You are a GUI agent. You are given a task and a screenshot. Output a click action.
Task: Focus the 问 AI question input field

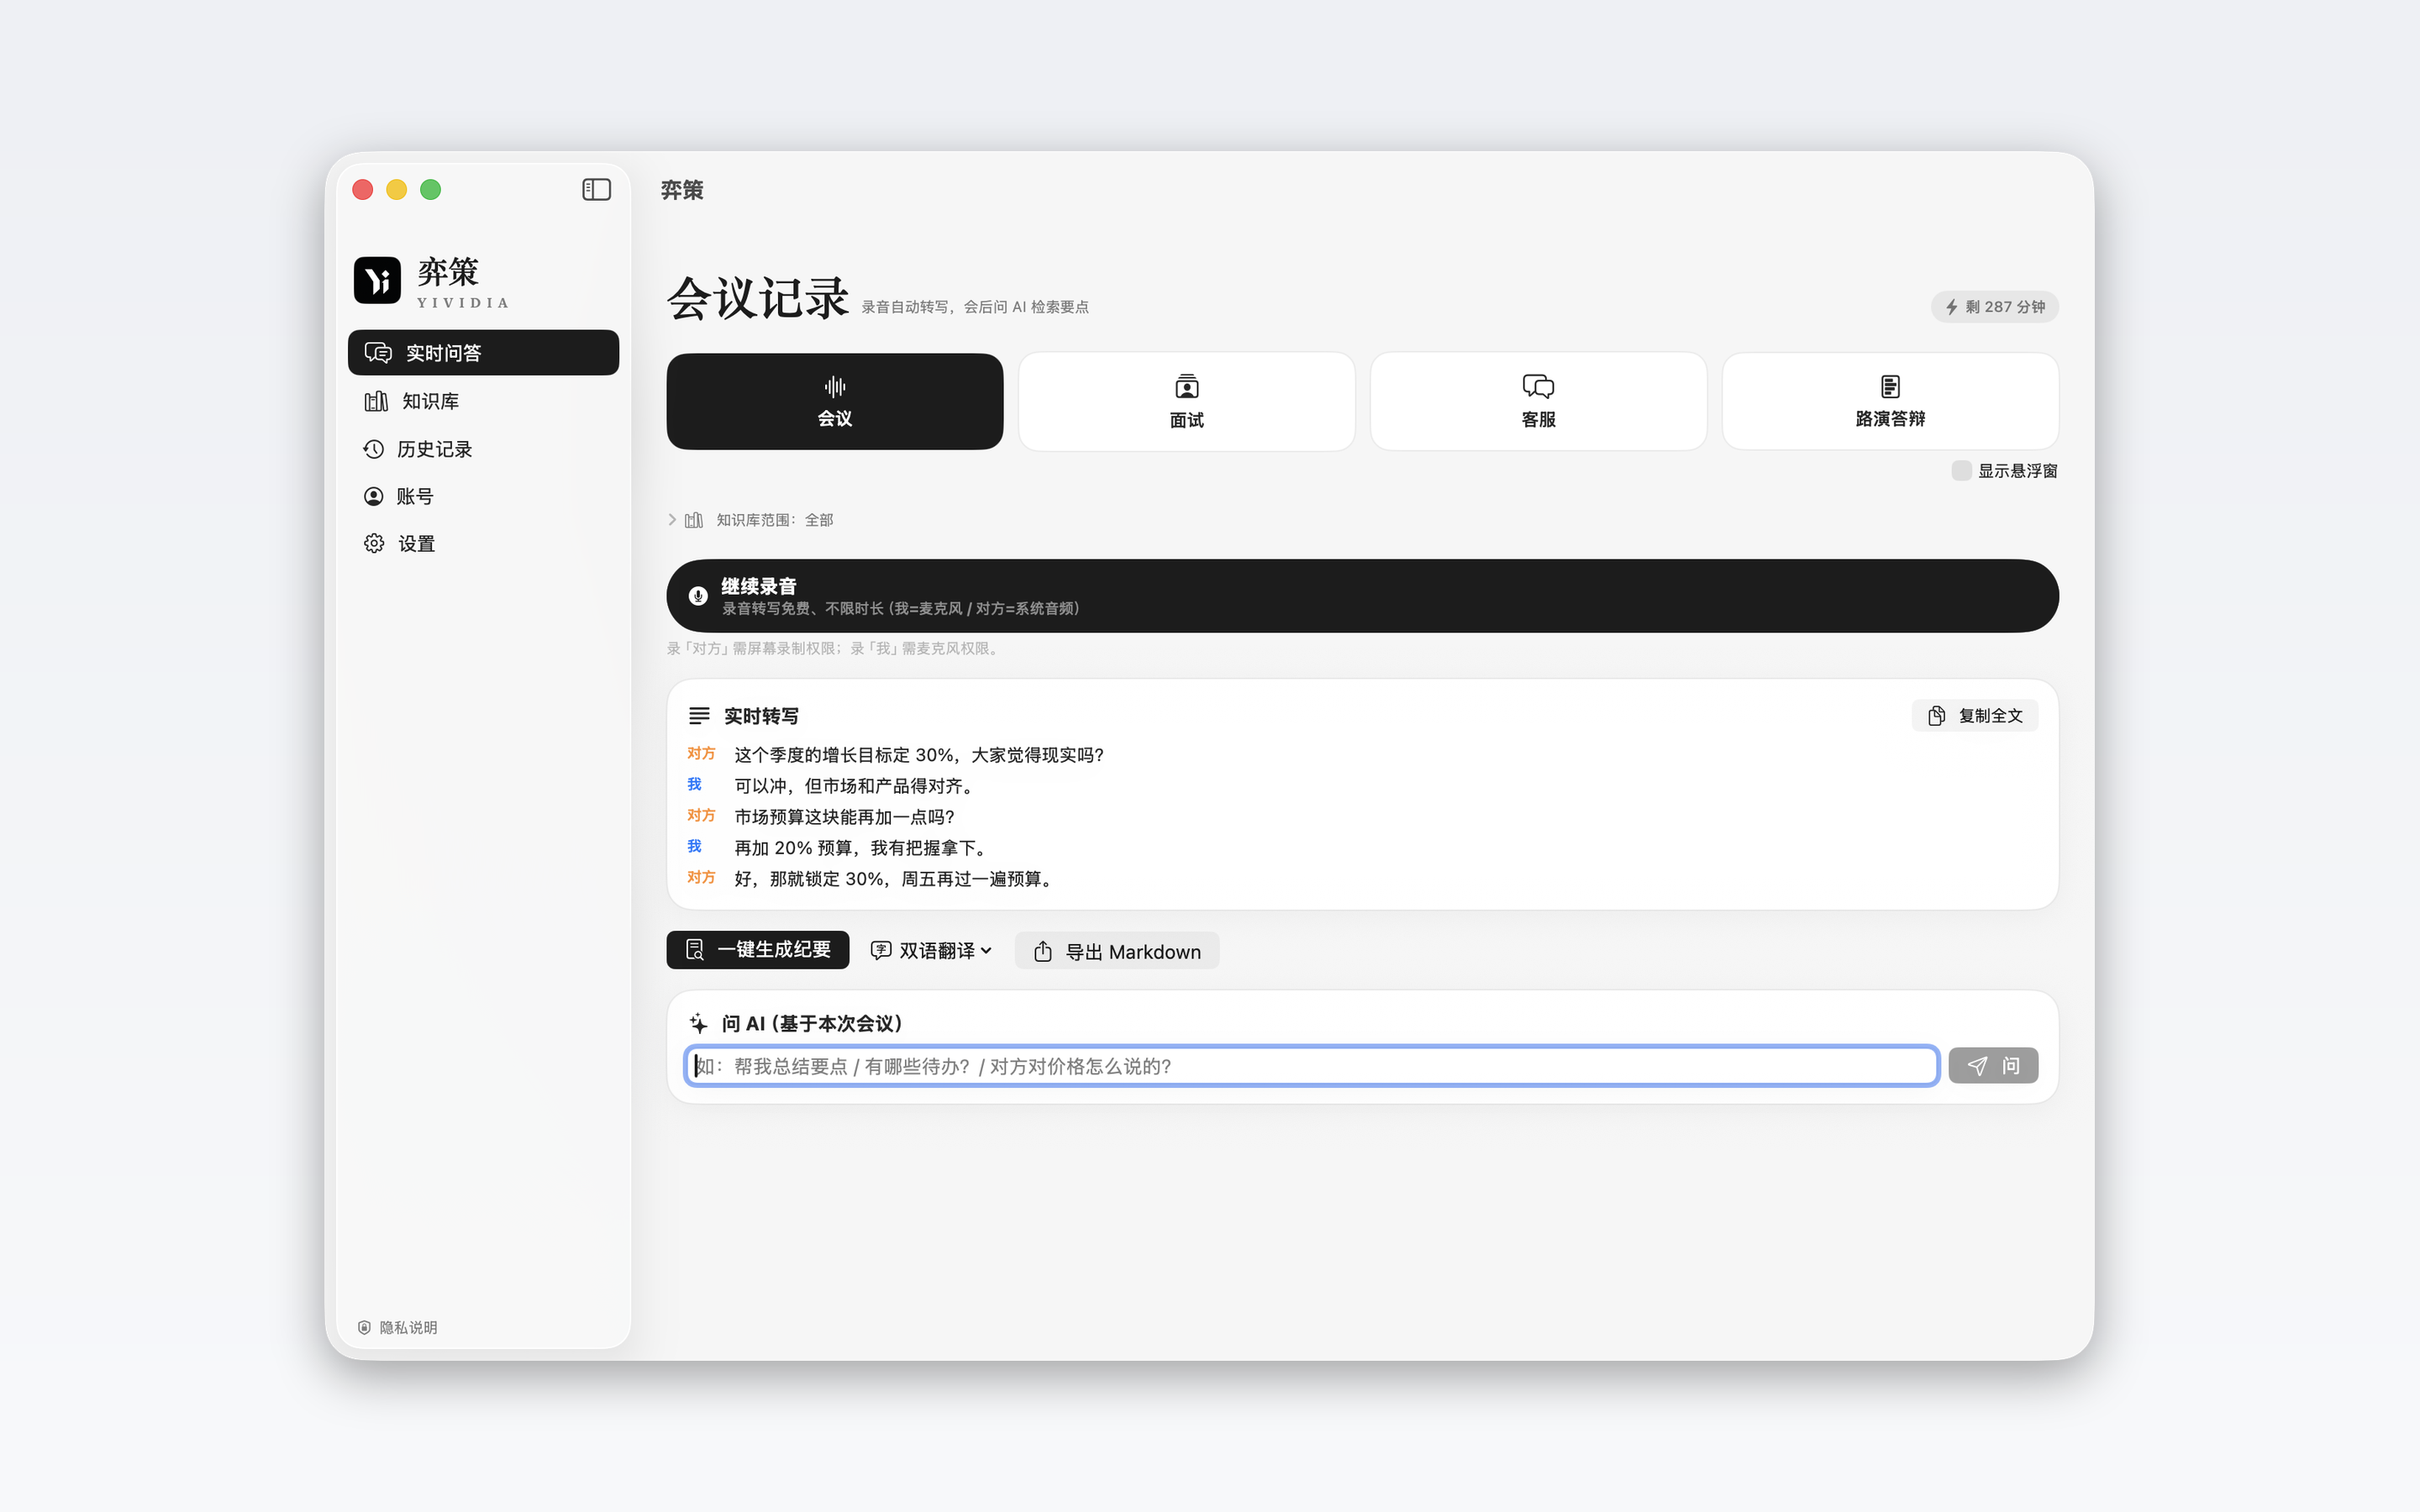pos(1312,1066)
